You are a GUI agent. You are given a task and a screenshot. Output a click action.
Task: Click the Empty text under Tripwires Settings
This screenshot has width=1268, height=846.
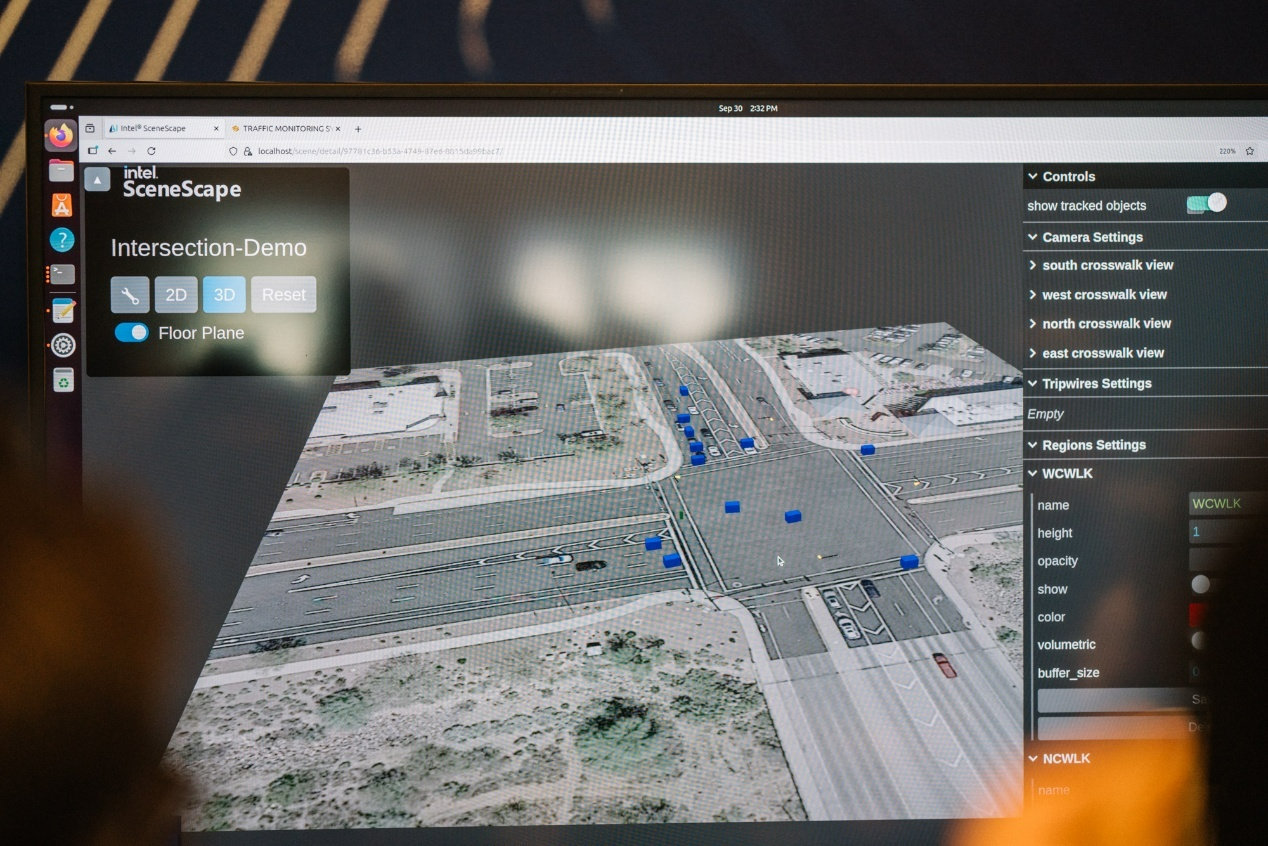(x=1045, y=414)
